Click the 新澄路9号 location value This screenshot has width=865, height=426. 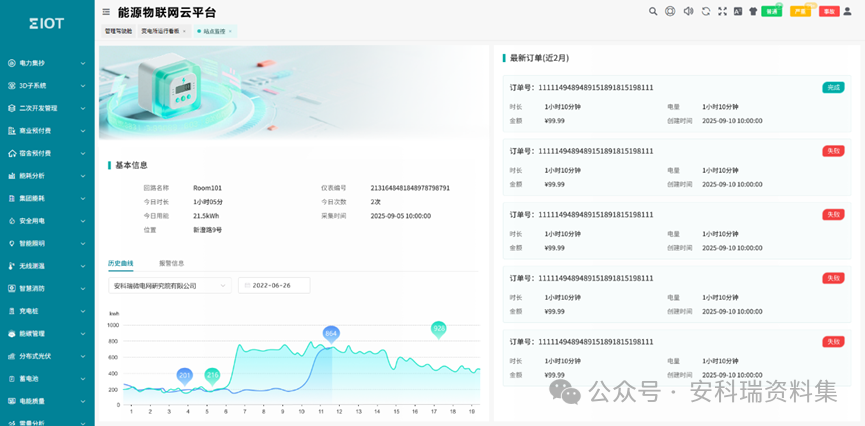pos(207,230)
